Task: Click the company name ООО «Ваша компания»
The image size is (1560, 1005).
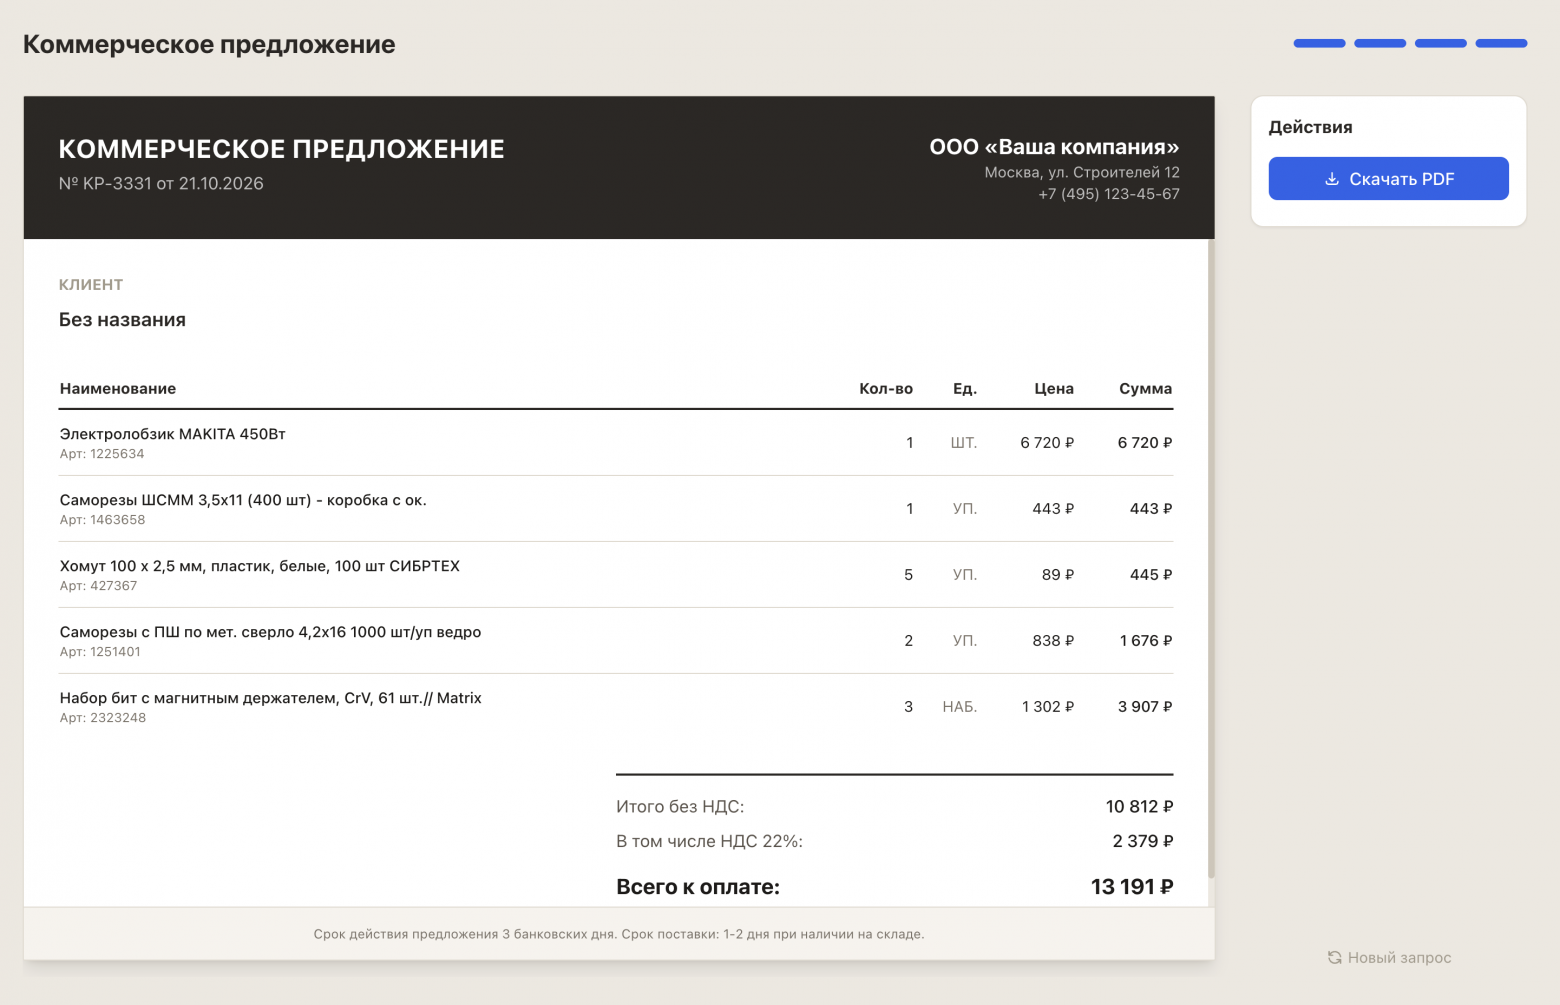Action: click(1054, 147)
